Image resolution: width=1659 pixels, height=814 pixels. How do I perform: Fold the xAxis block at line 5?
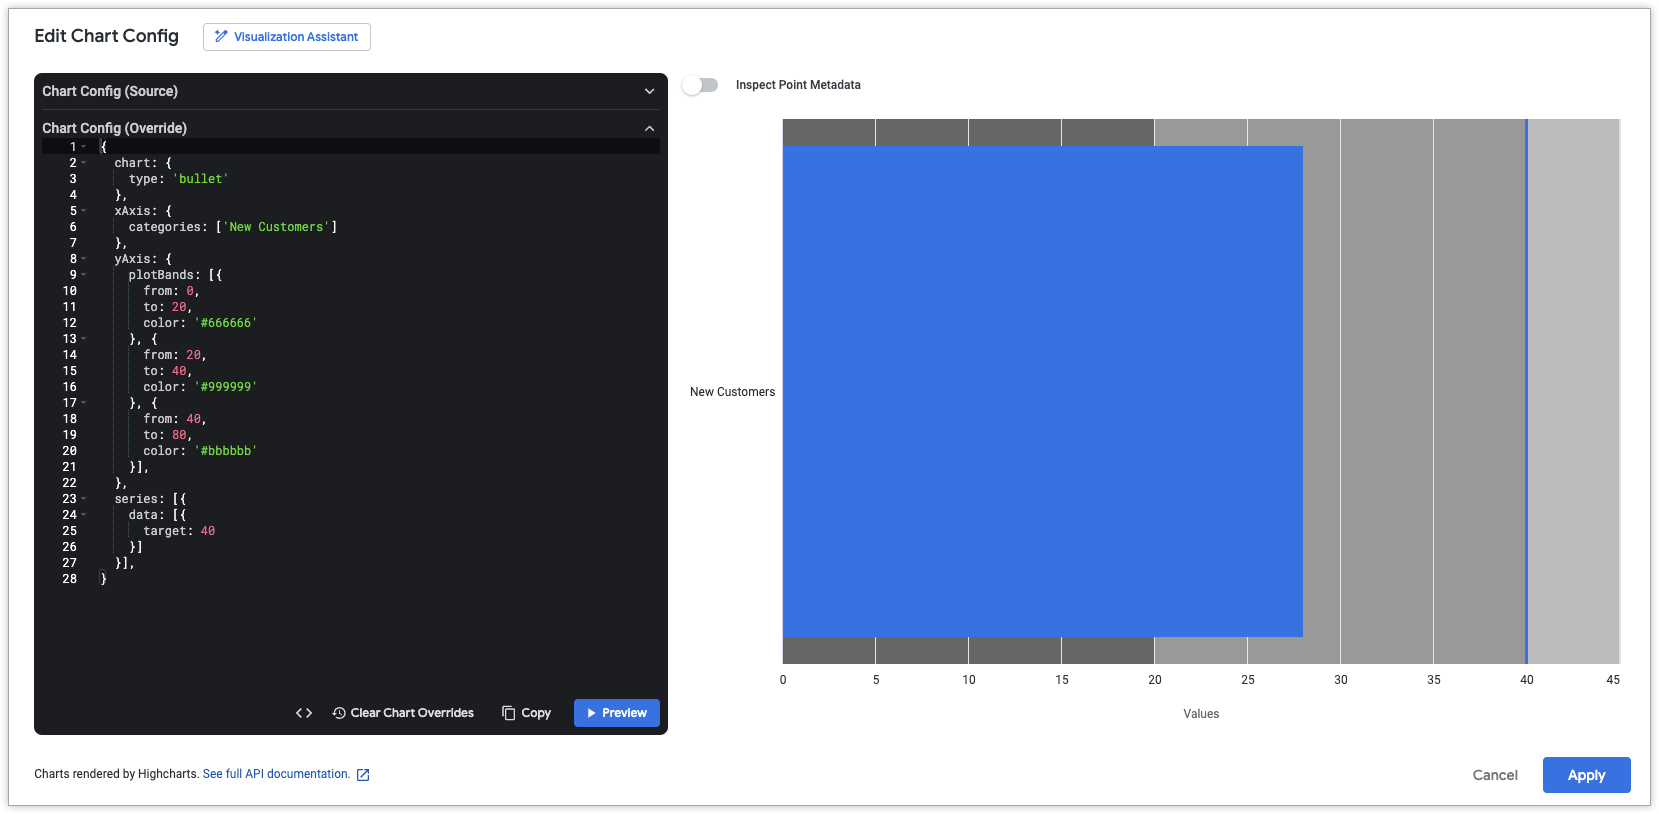(84, 211)
